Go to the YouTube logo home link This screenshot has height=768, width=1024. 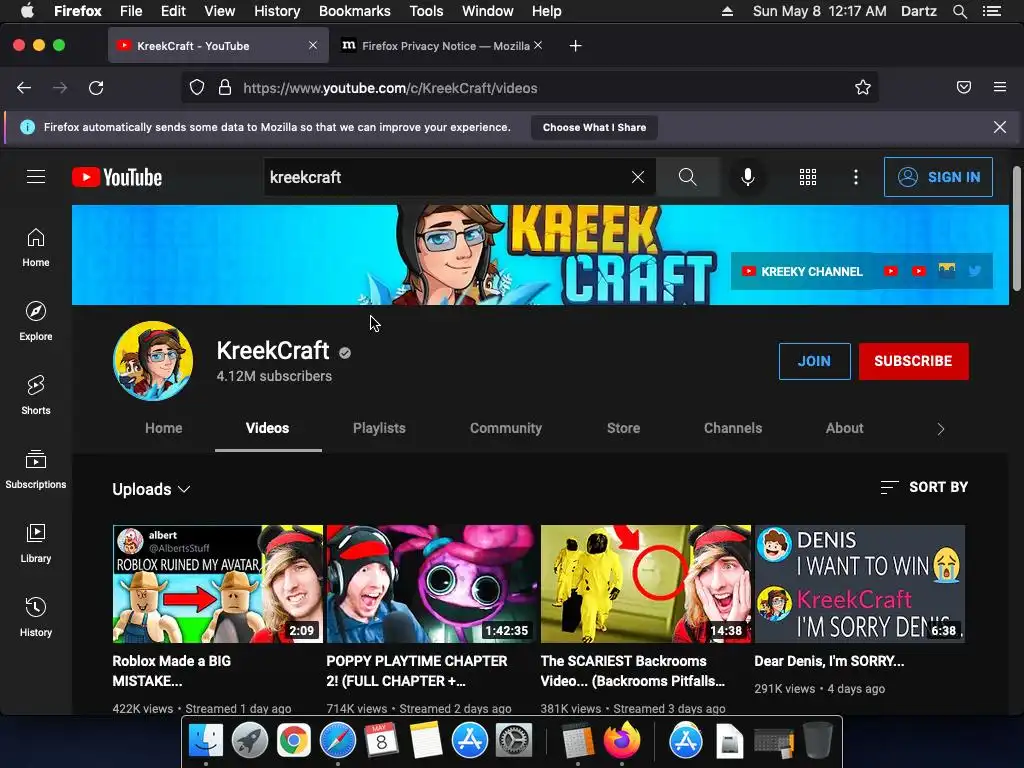(x=117, y=177)
